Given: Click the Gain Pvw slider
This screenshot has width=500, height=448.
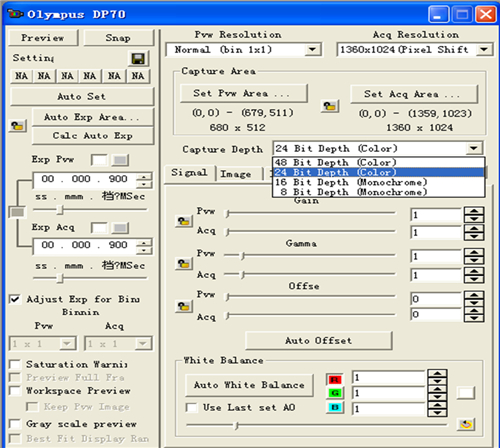Looking at the screenshot, I should (311, 213).
